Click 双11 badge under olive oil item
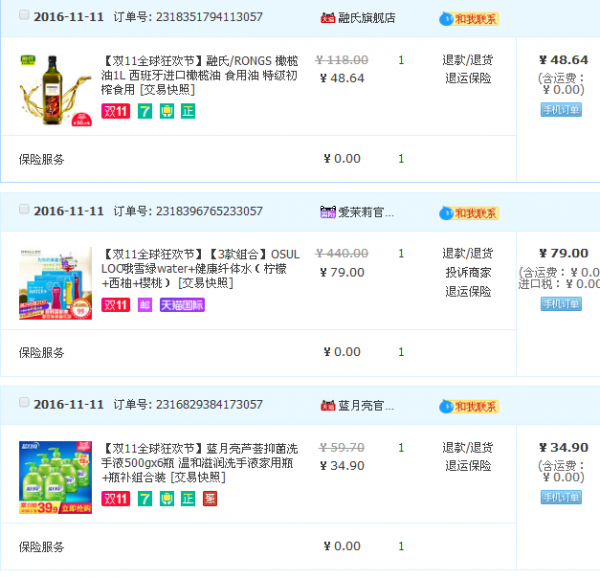Image resolution: width=600 pixels, height=578 pixels. [116, 111]
